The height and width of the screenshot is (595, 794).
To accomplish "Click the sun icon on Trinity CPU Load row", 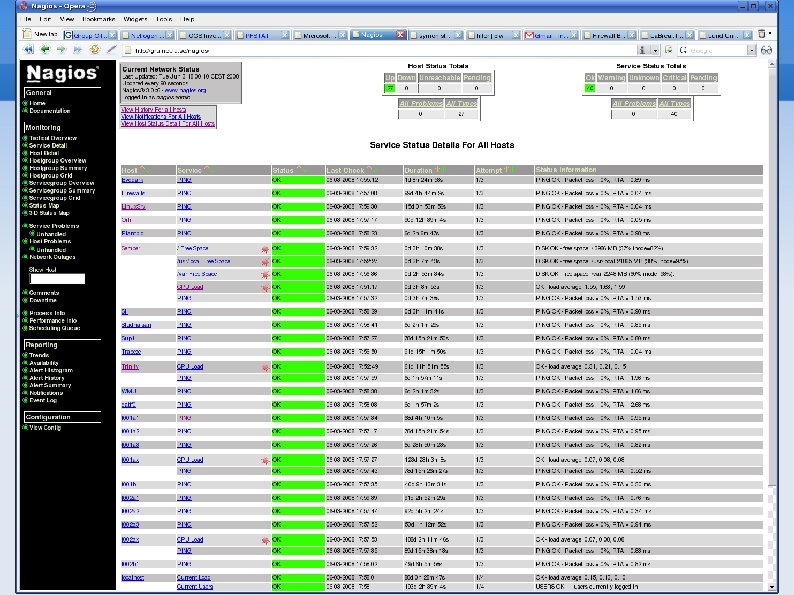I will pyautogui.click(x=265, y=367).
